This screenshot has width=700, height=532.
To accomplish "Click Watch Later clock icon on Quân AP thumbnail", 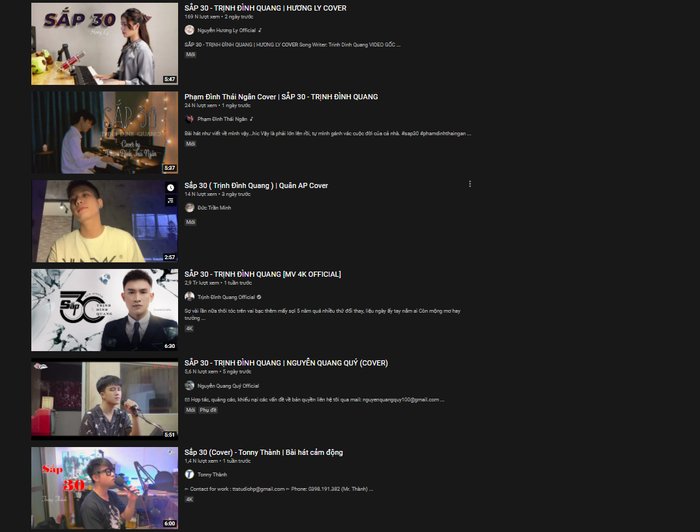I will tap(170, 188).
